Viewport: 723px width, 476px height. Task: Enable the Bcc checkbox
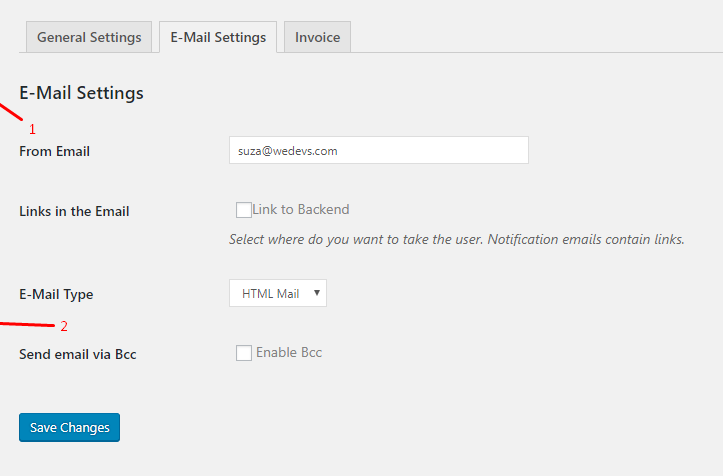coord(243,353)
